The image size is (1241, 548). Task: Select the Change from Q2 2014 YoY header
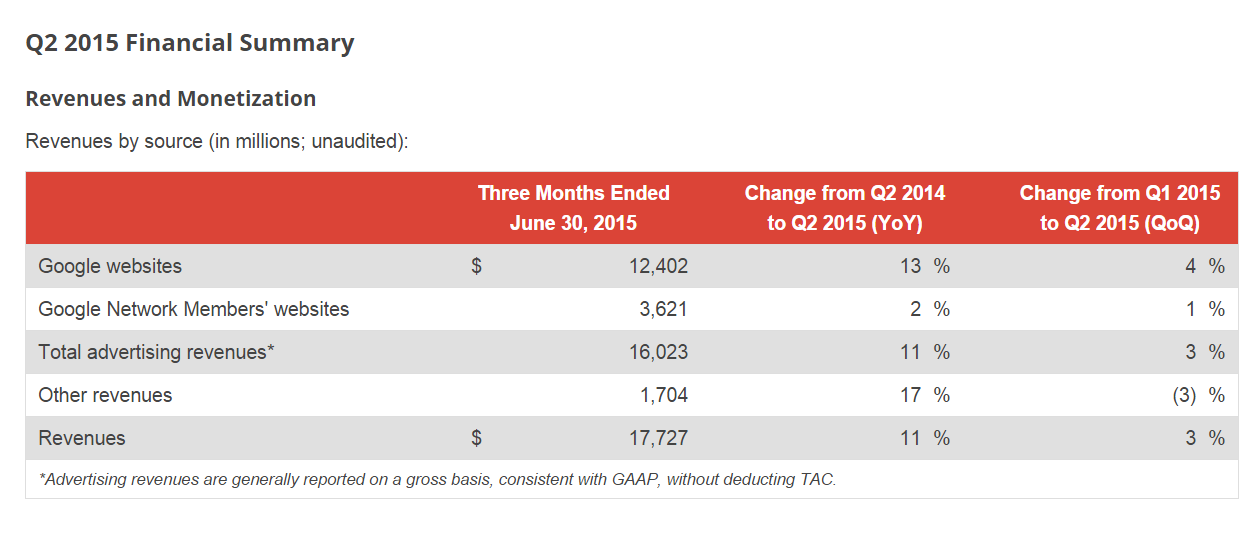[x=844, y=207]
